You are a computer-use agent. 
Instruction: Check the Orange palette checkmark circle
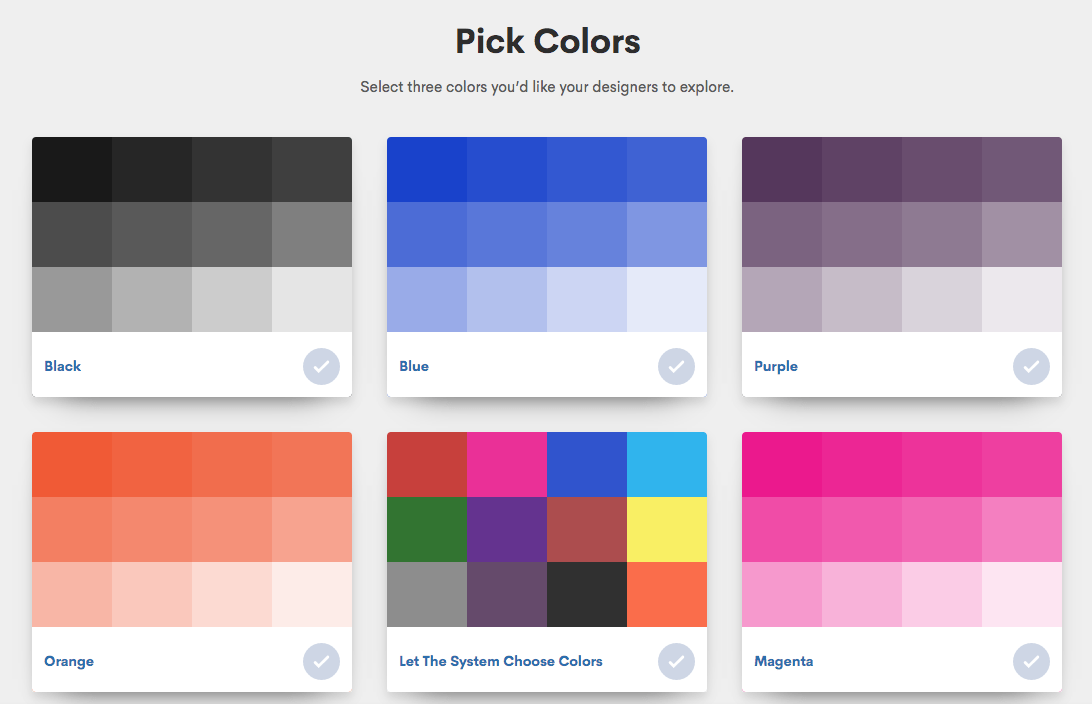321,661
